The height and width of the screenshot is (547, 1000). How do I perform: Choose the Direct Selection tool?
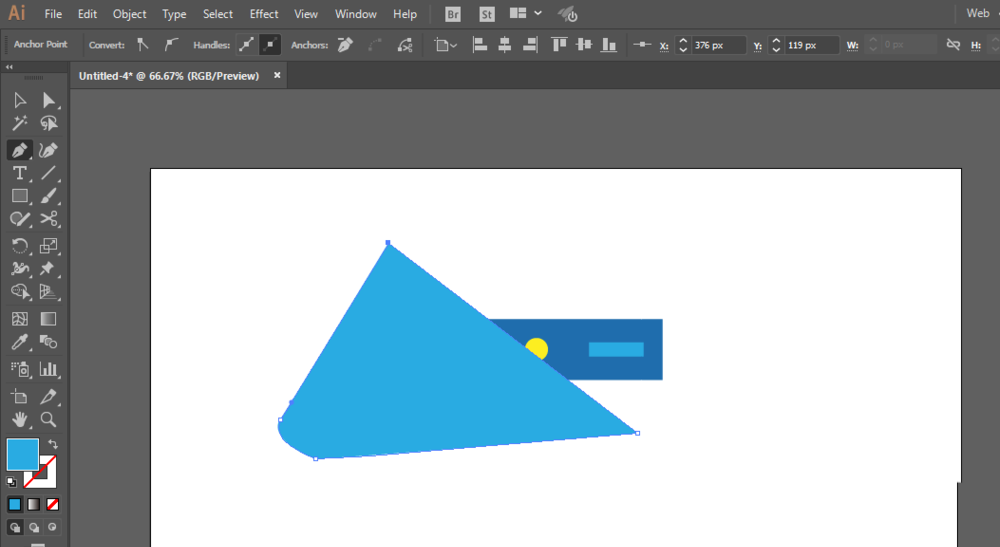pyautogui.click(x=48, y=100)
